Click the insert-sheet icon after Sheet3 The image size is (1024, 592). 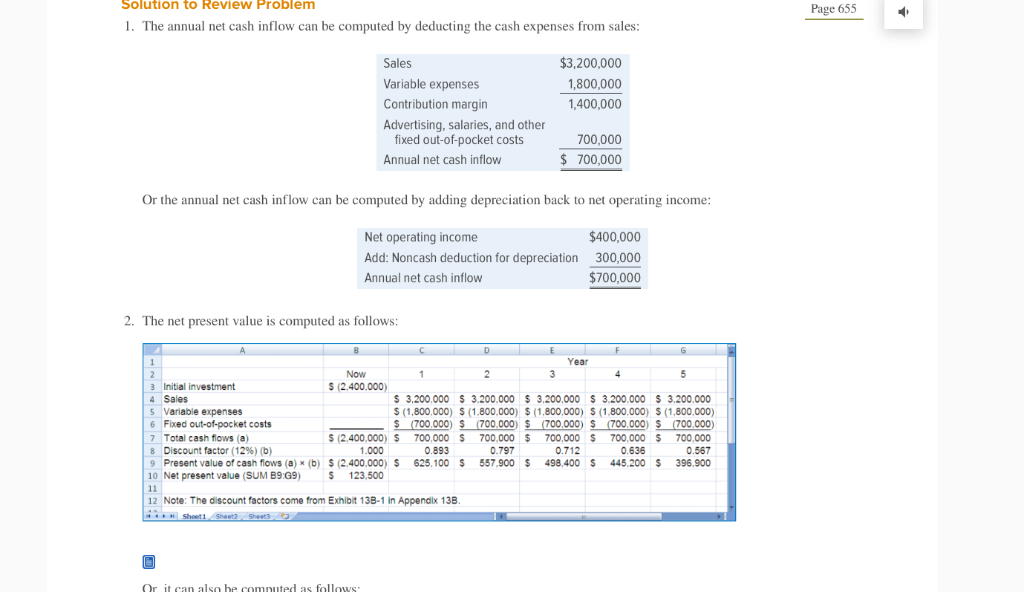285,516
